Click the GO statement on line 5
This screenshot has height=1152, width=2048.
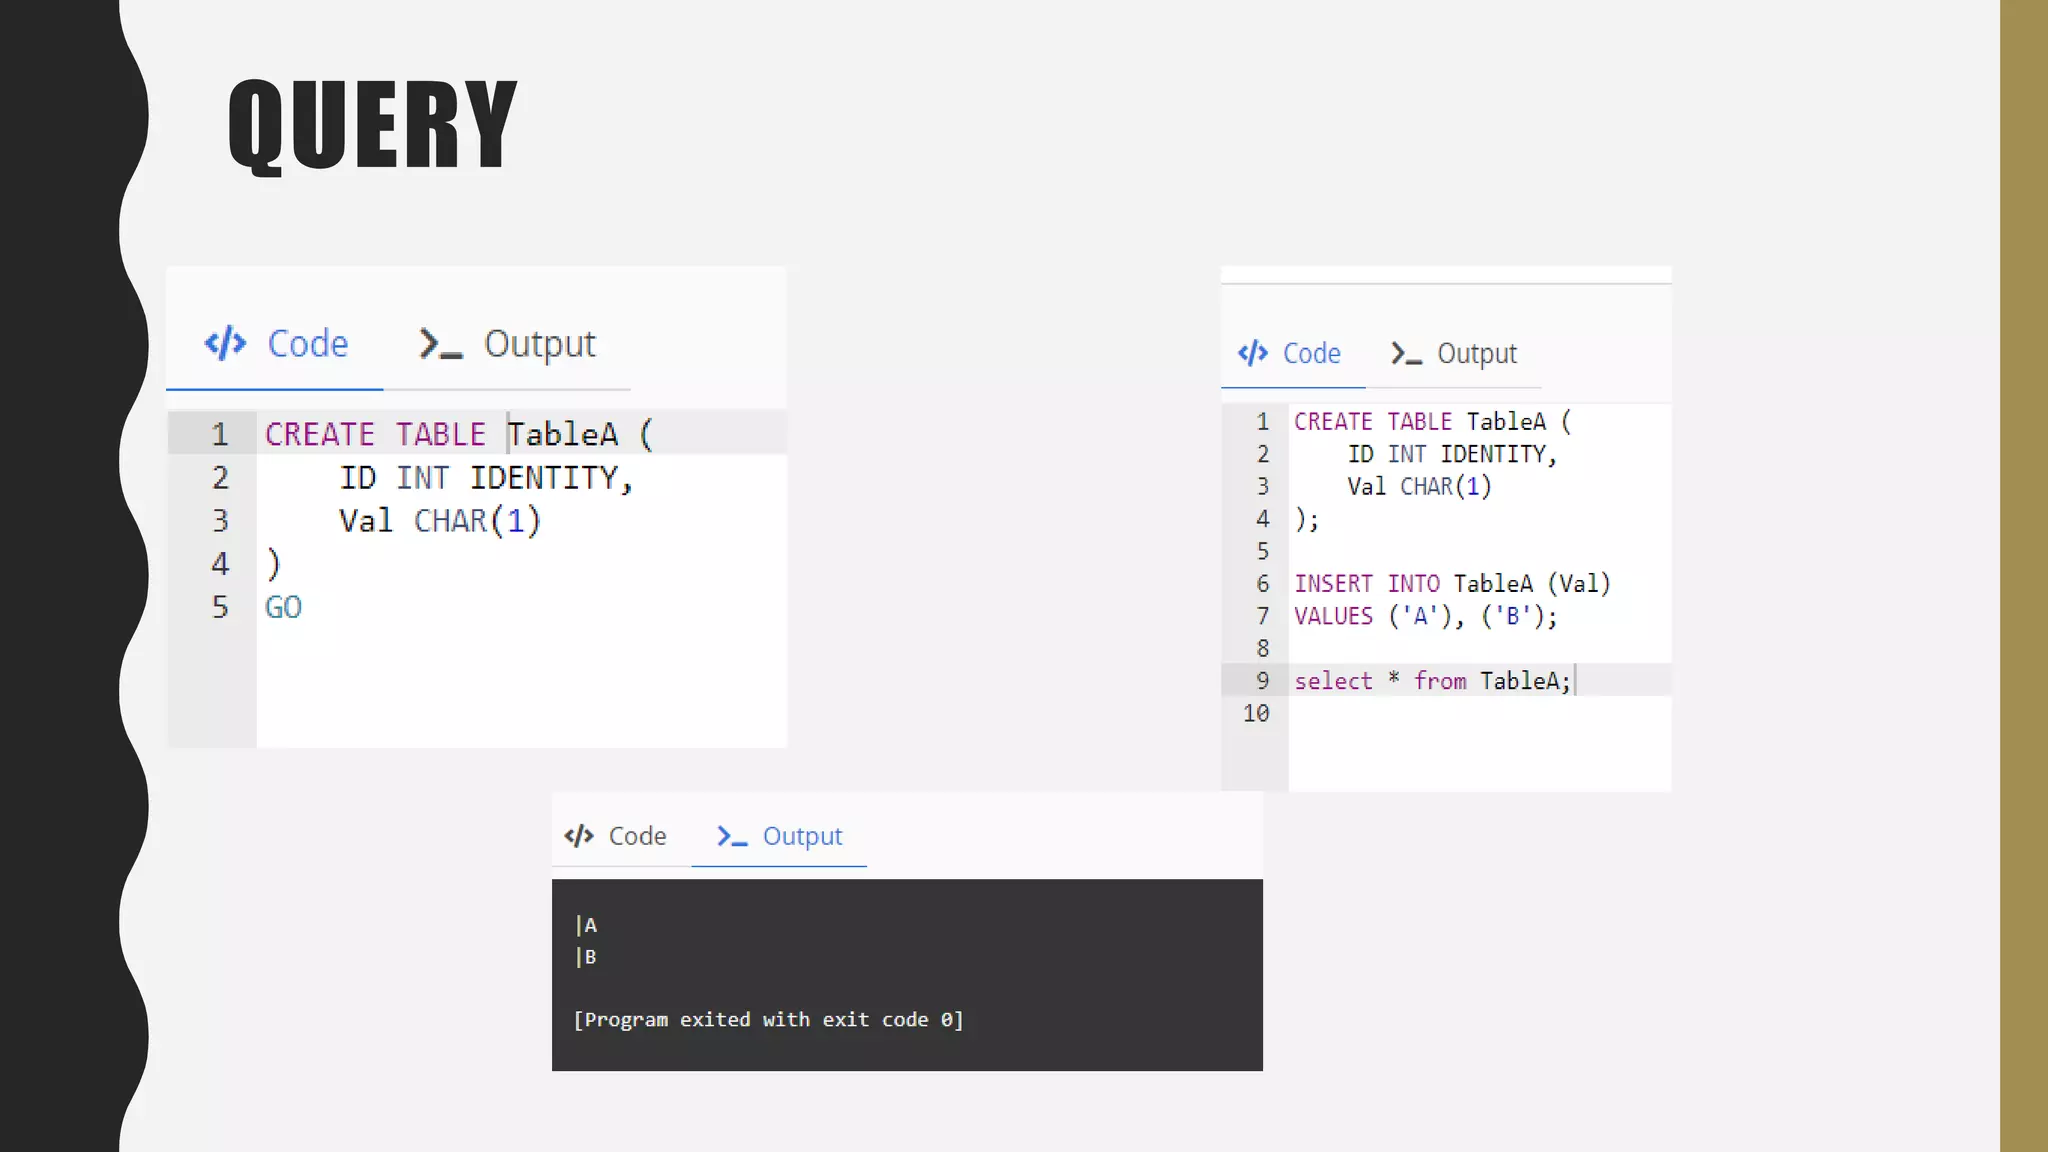[x=283, y=607]
